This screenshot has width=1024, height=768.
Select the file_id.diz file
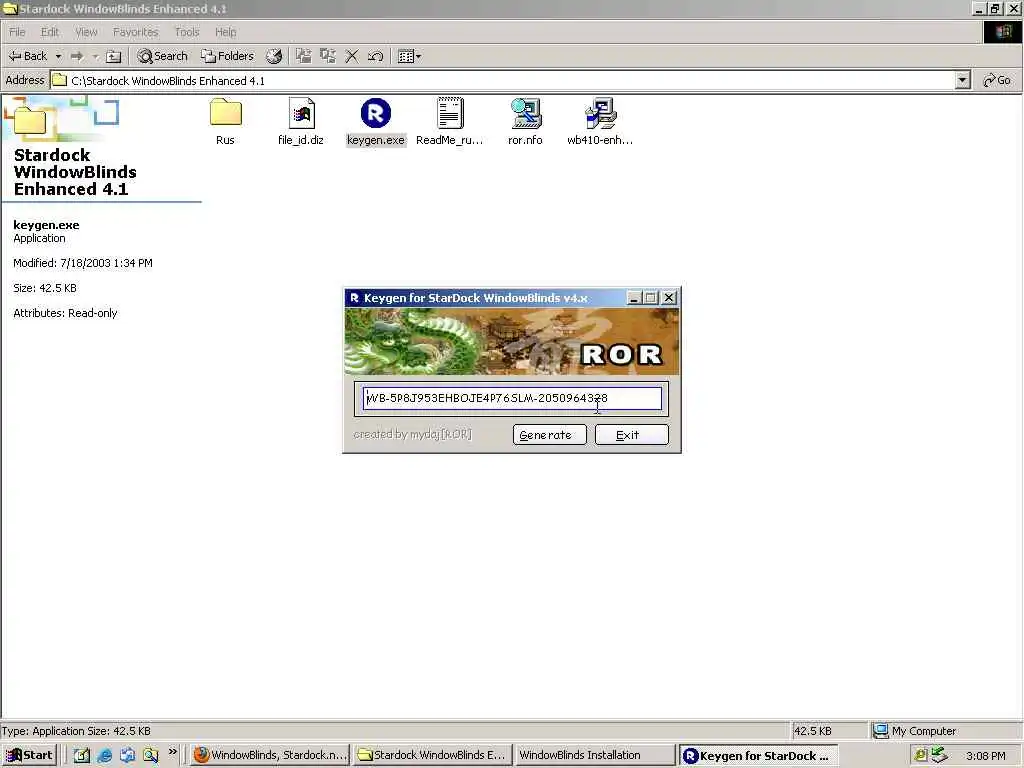pyautogui.click(x=300, y=121)
